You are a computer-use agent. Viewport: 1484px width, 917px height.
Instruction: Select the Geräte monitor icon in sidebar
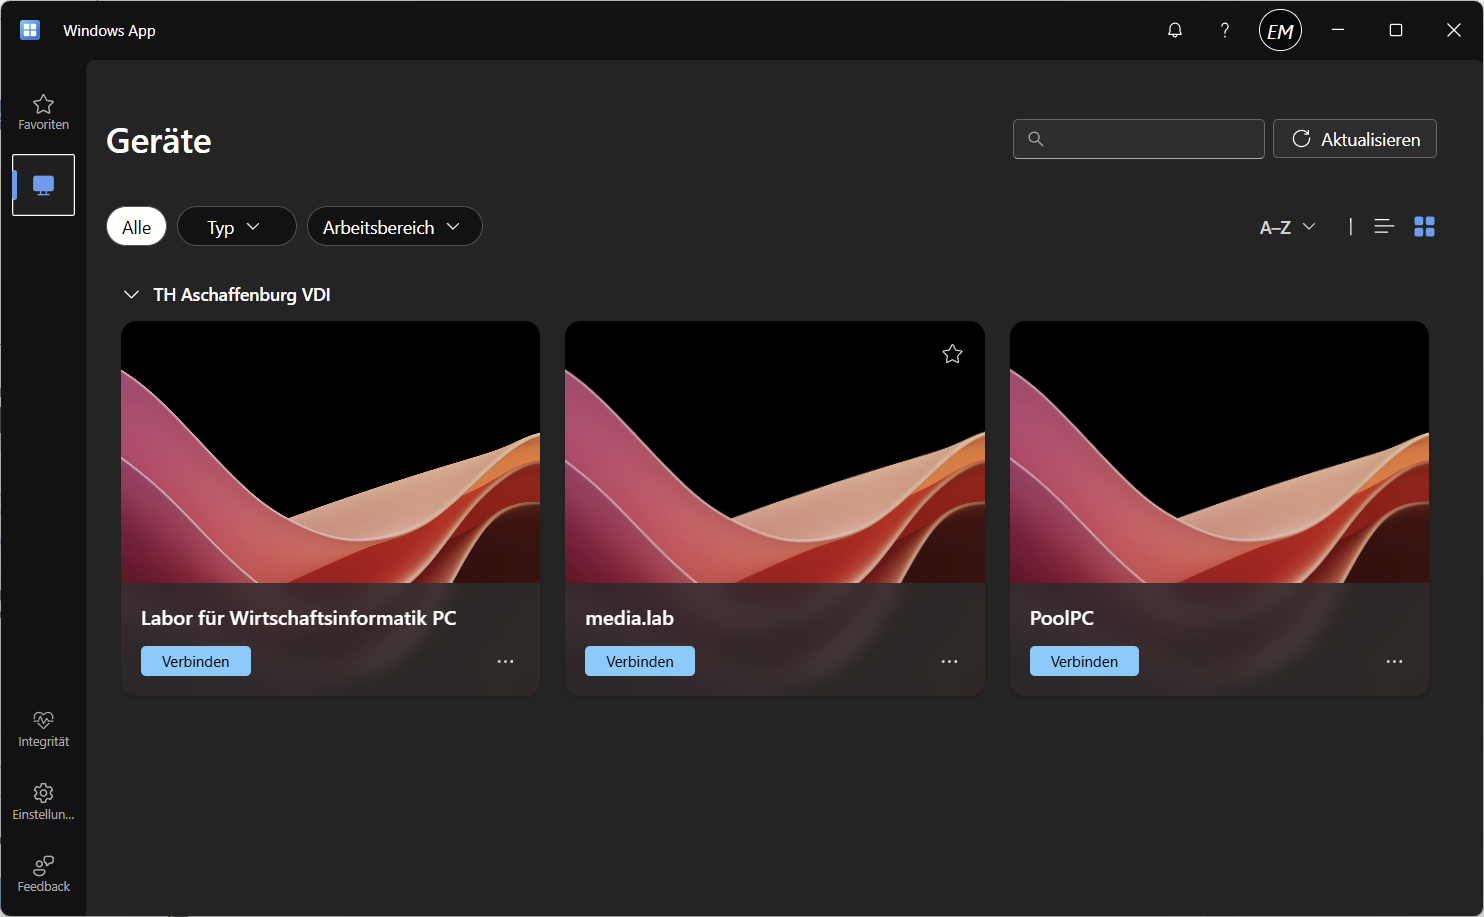coord(43,185)
